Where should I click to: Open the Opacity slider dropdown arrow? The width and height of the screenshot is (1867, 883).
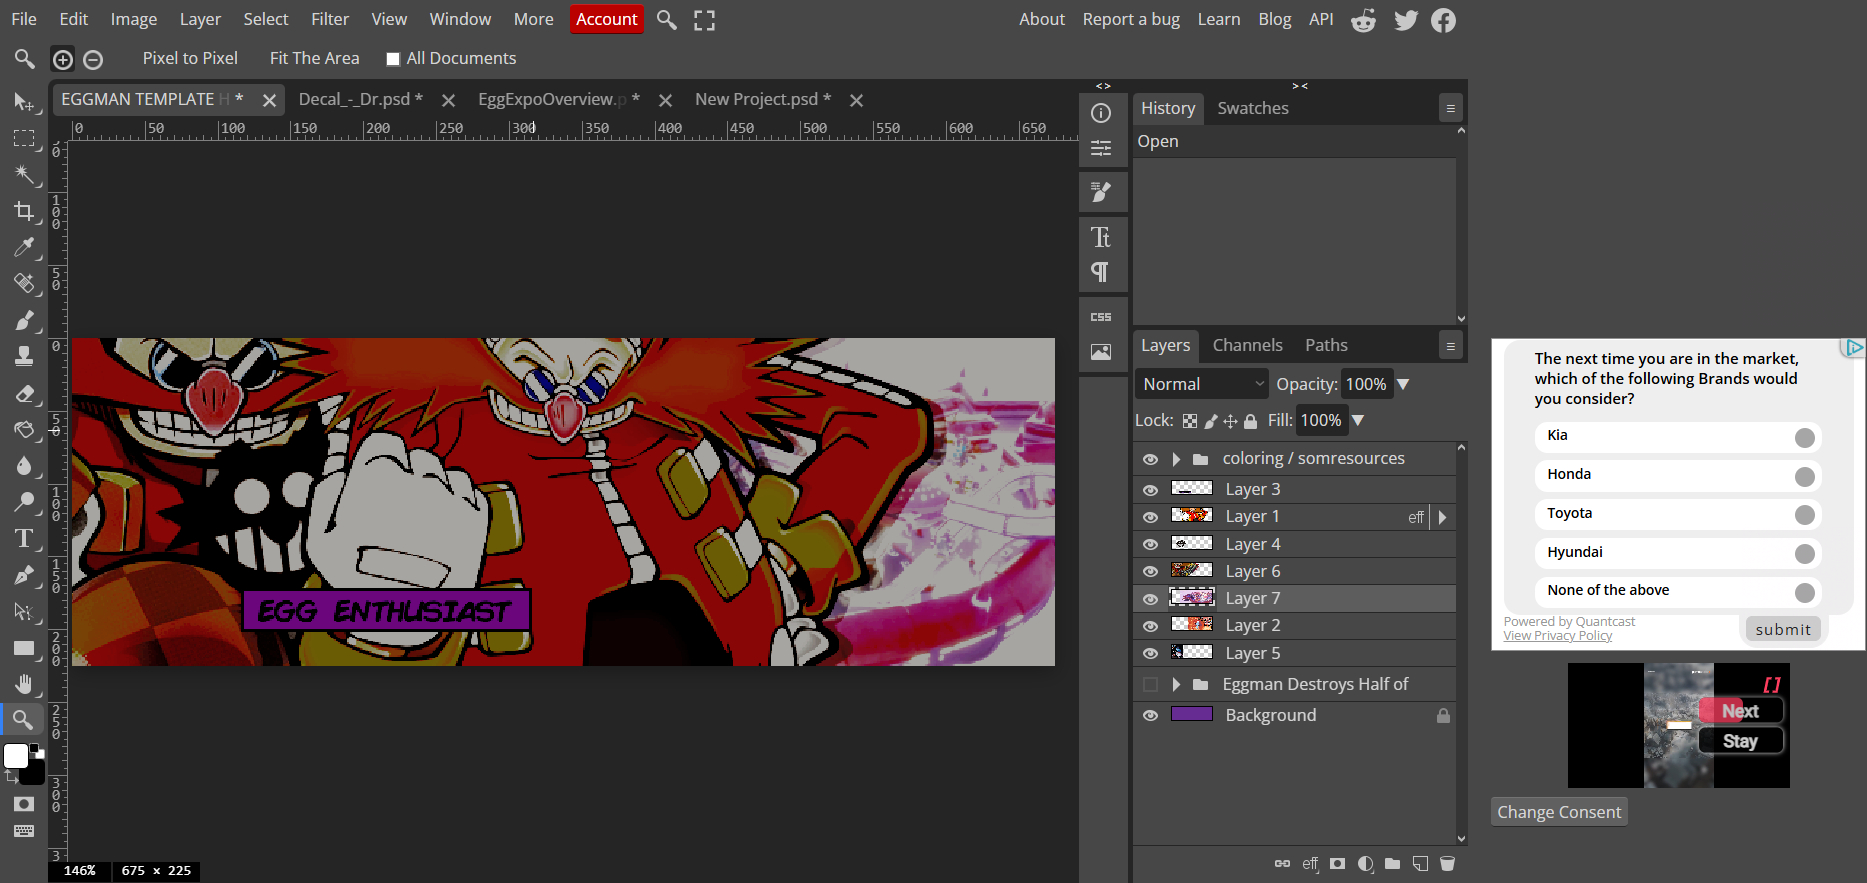pos(1403,384)
